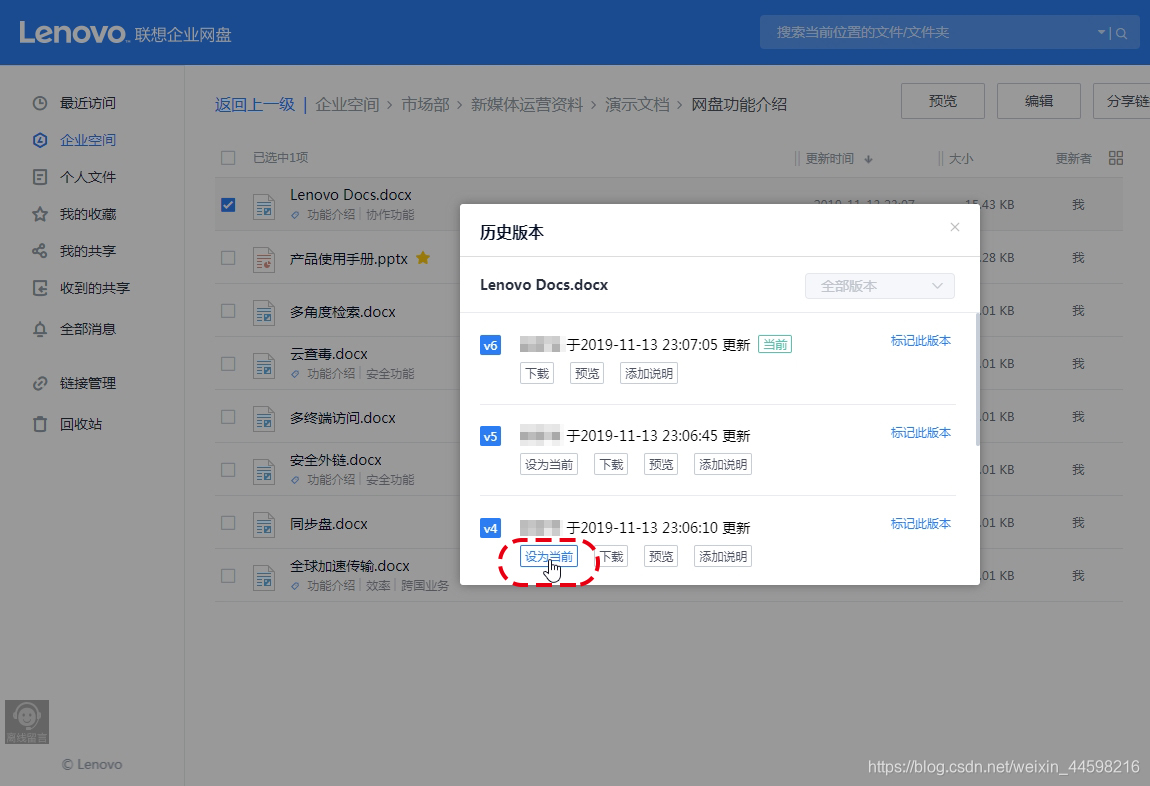Click the Lenovo Docs.docx file icon
The width and height of the screenshot is (1150, 786).
coord(264,207)
